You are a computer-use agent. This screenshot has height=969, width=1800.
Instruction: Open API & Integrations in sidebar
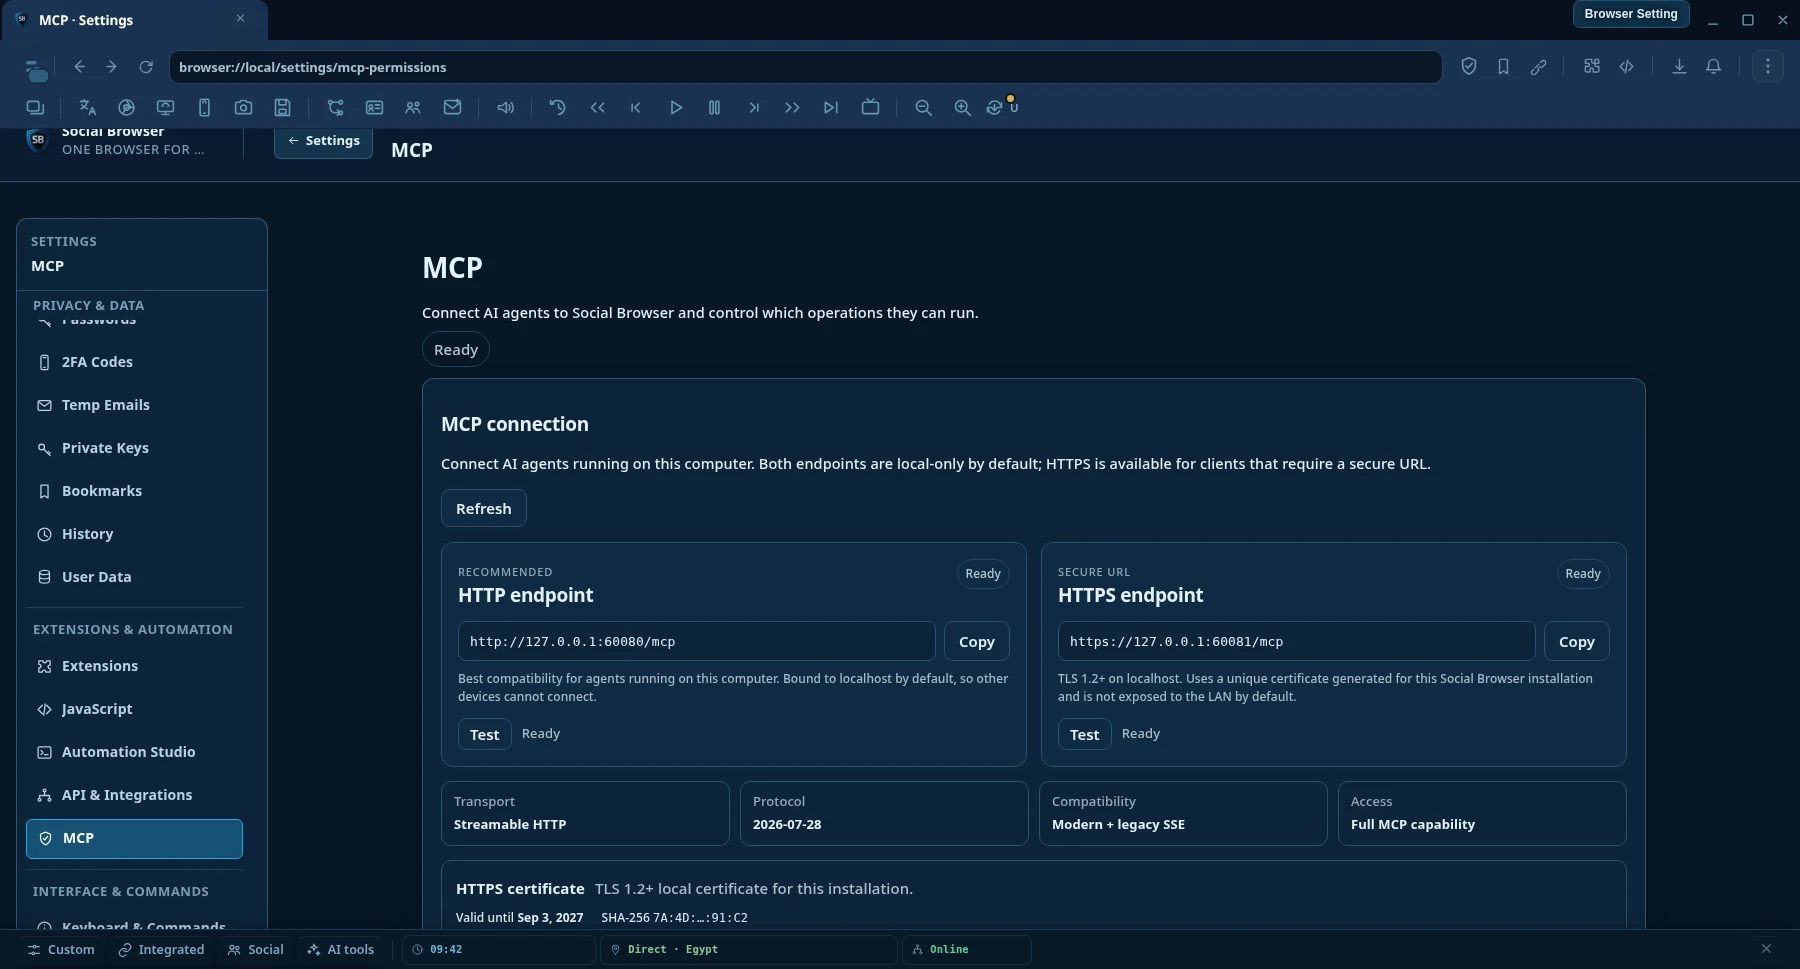coord(134,795)
